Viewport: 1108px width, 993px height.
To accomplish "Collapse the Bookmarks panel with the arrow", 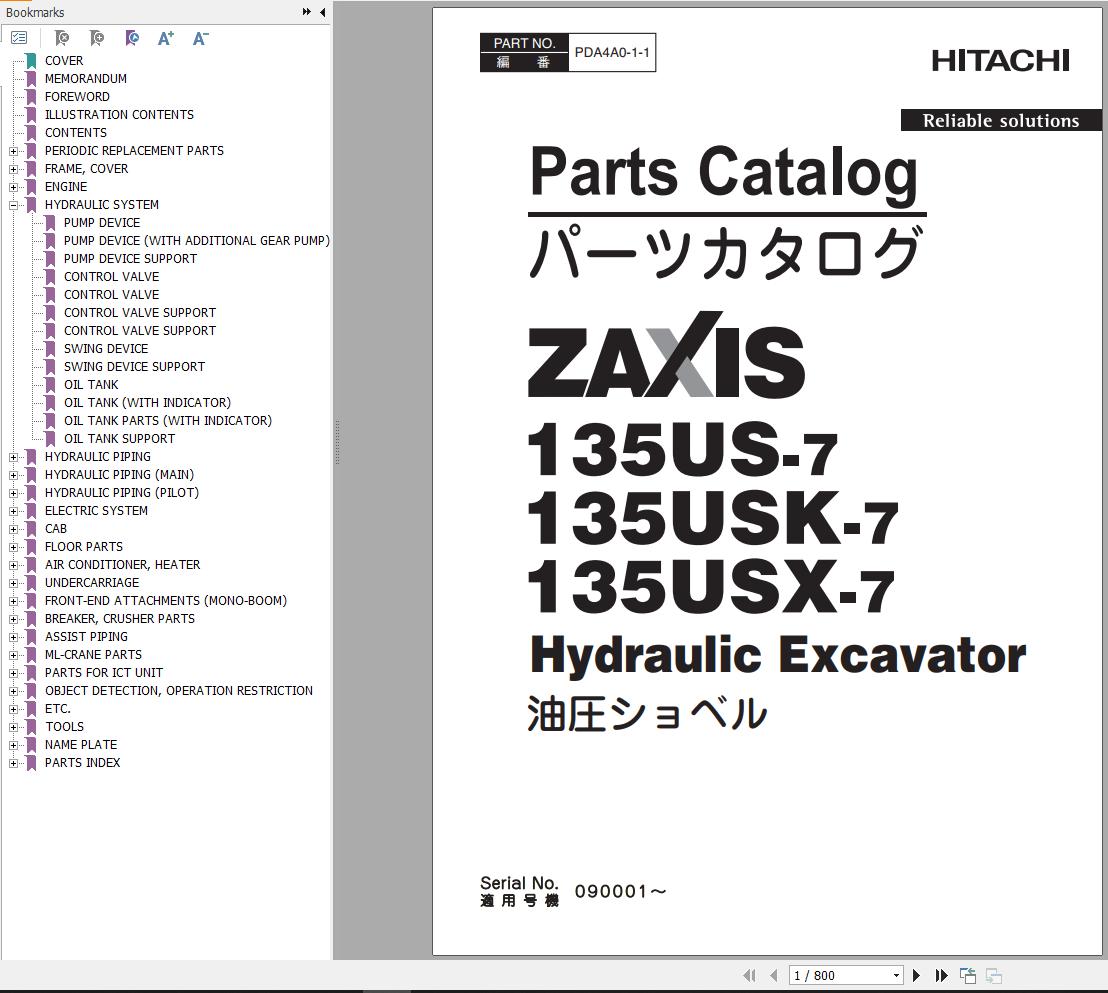I will click(322, 12).
